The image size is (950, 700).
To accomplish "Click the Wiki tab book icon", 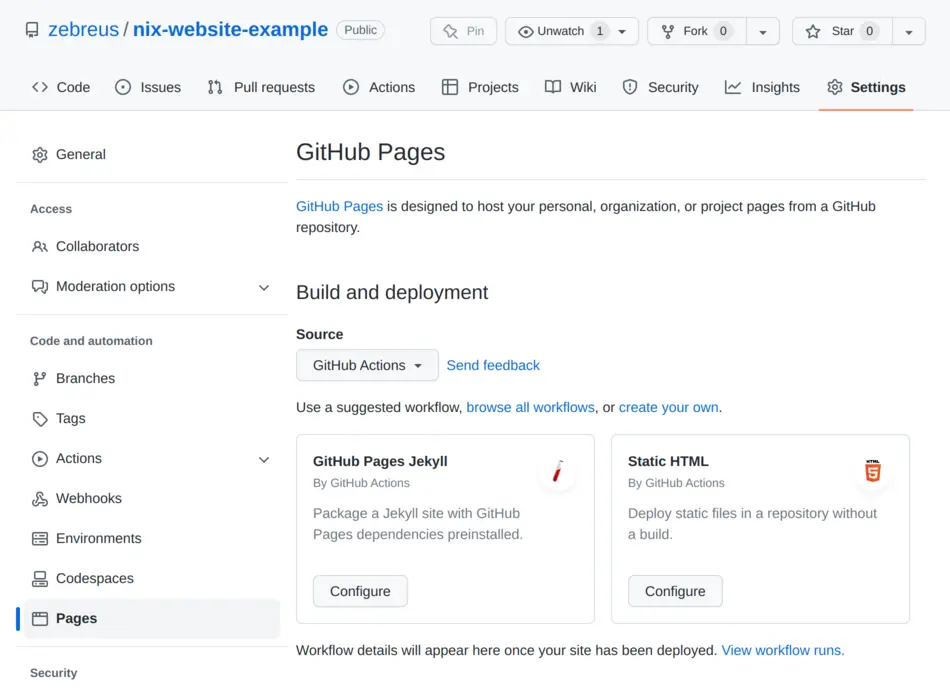I will (553, 87).
